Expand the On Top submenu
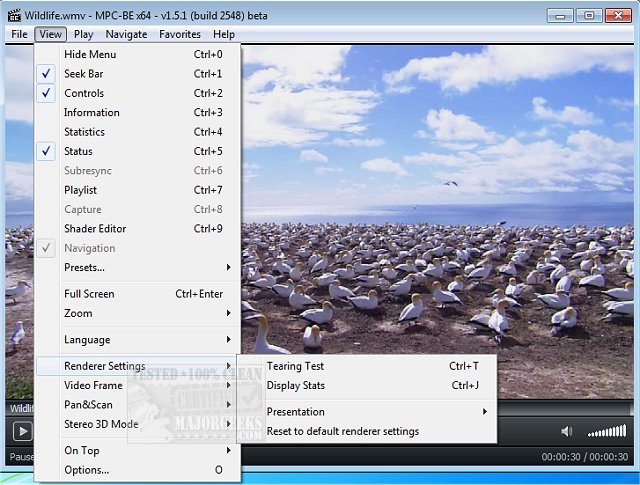640x485 pixels. (138, 451)
